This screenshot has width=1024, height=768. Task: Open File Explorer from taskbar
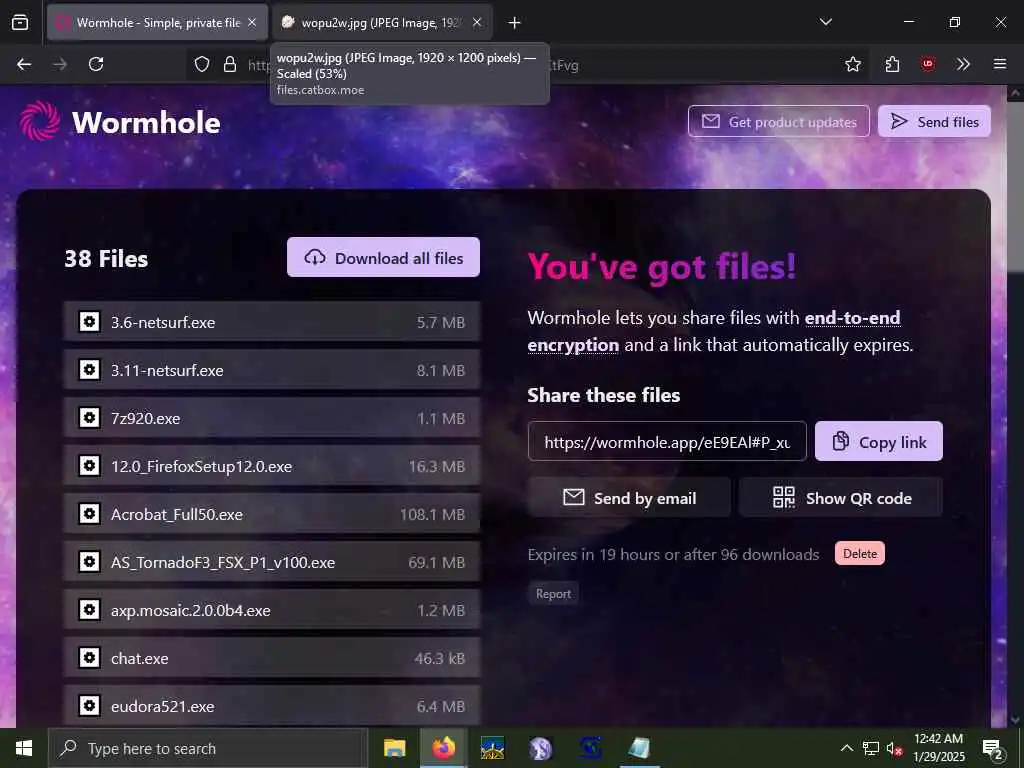(394, 748)
